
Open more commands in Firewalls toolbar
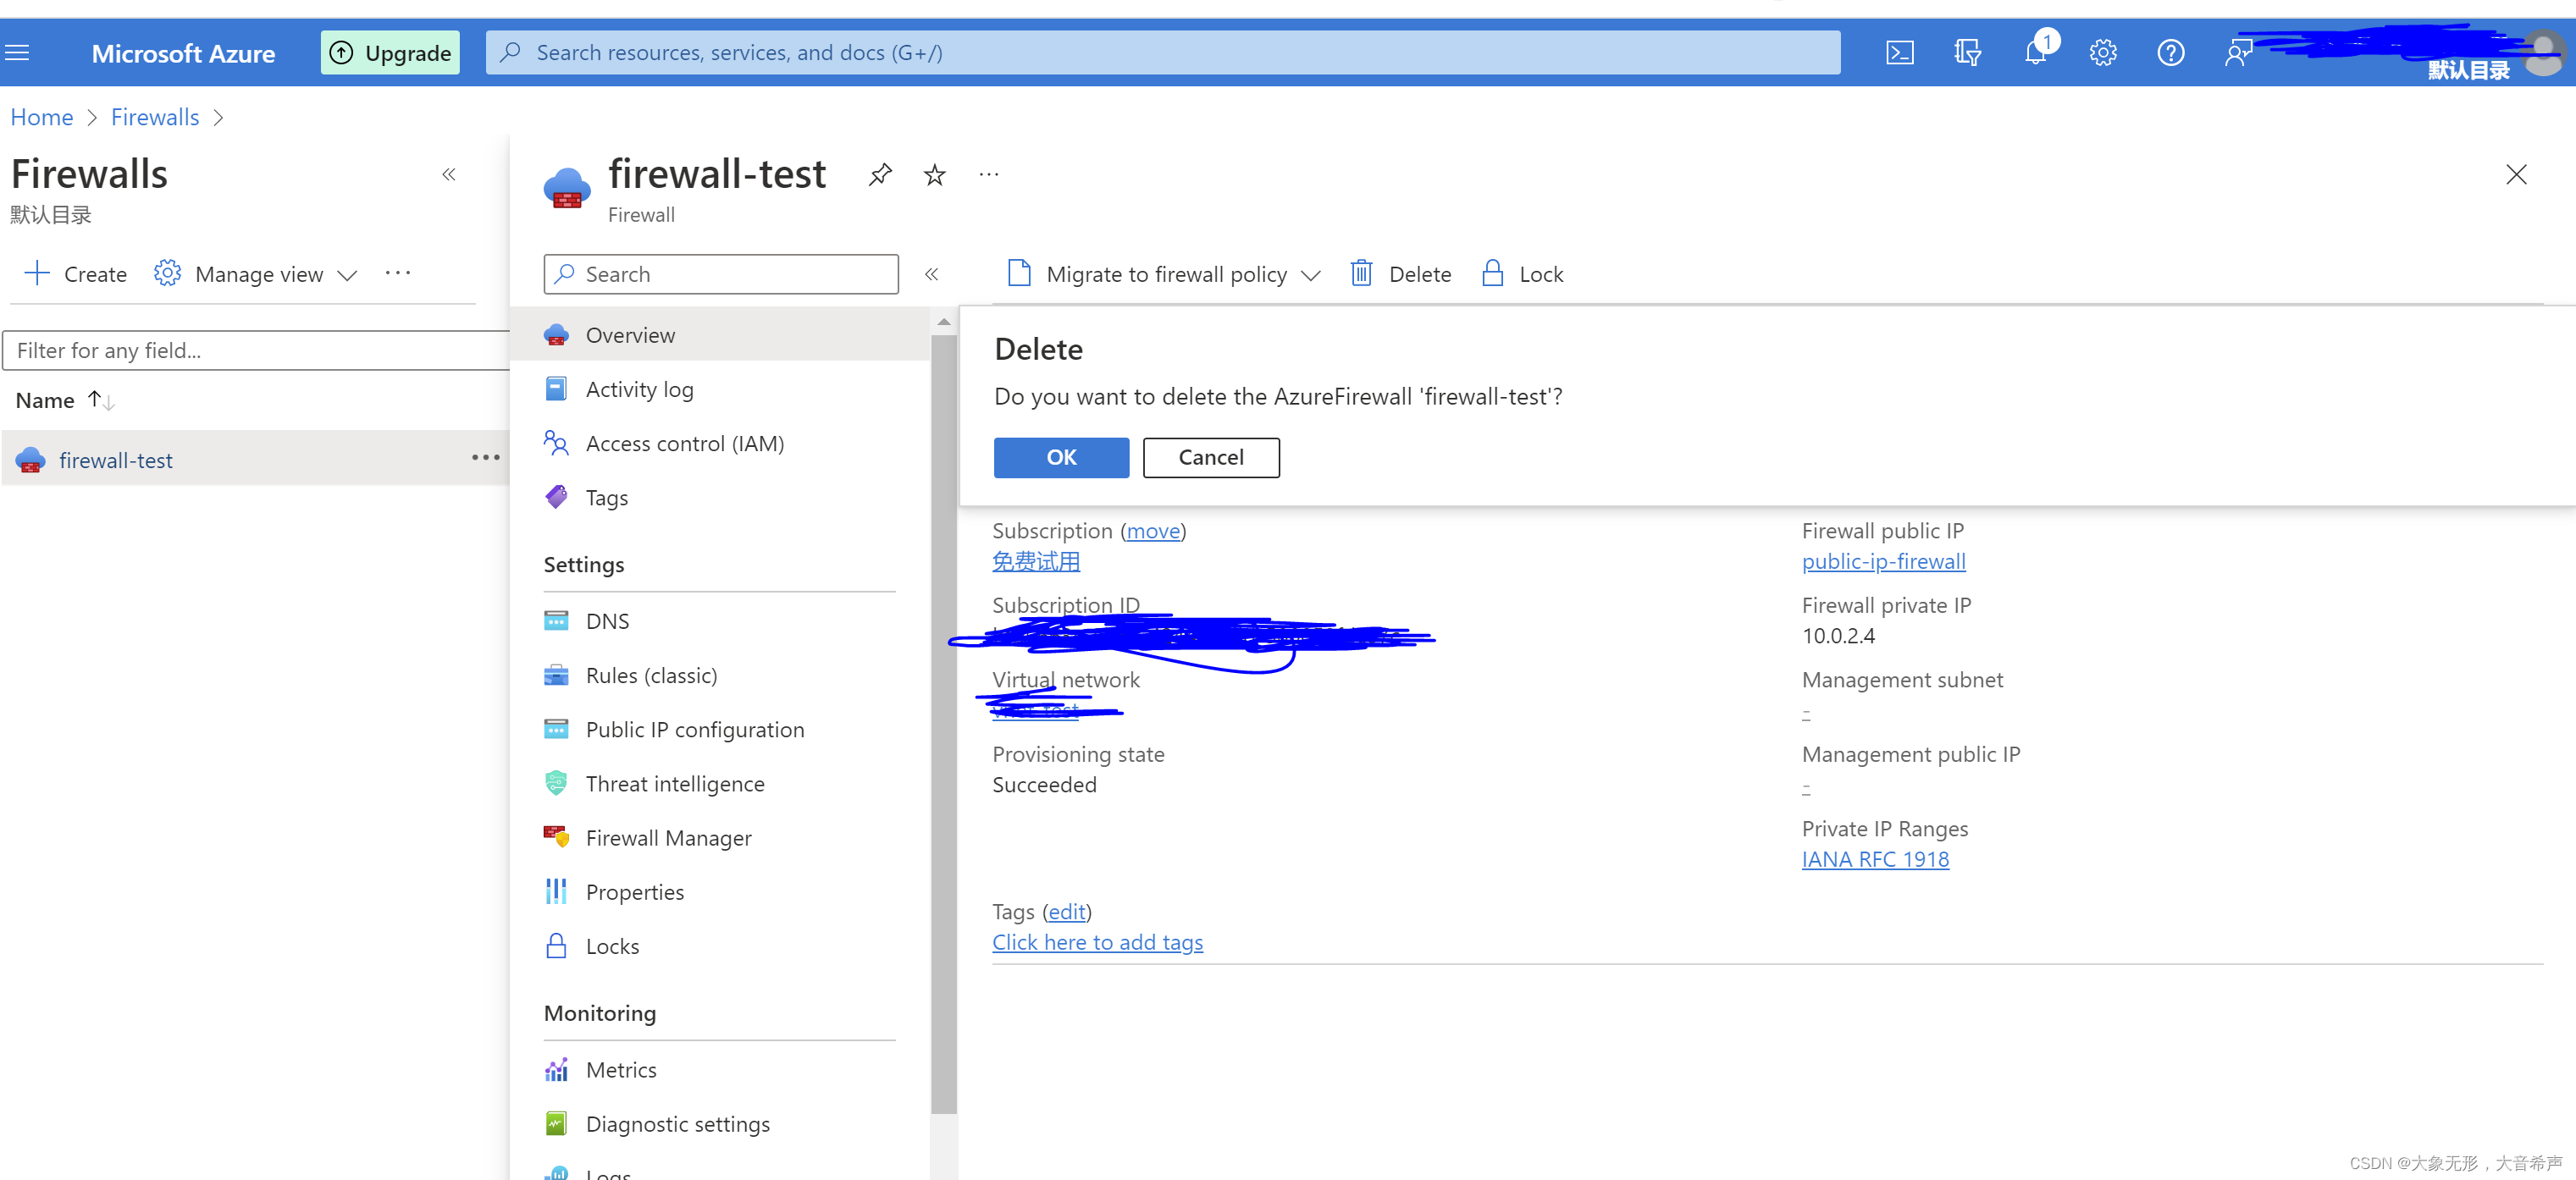398,273
